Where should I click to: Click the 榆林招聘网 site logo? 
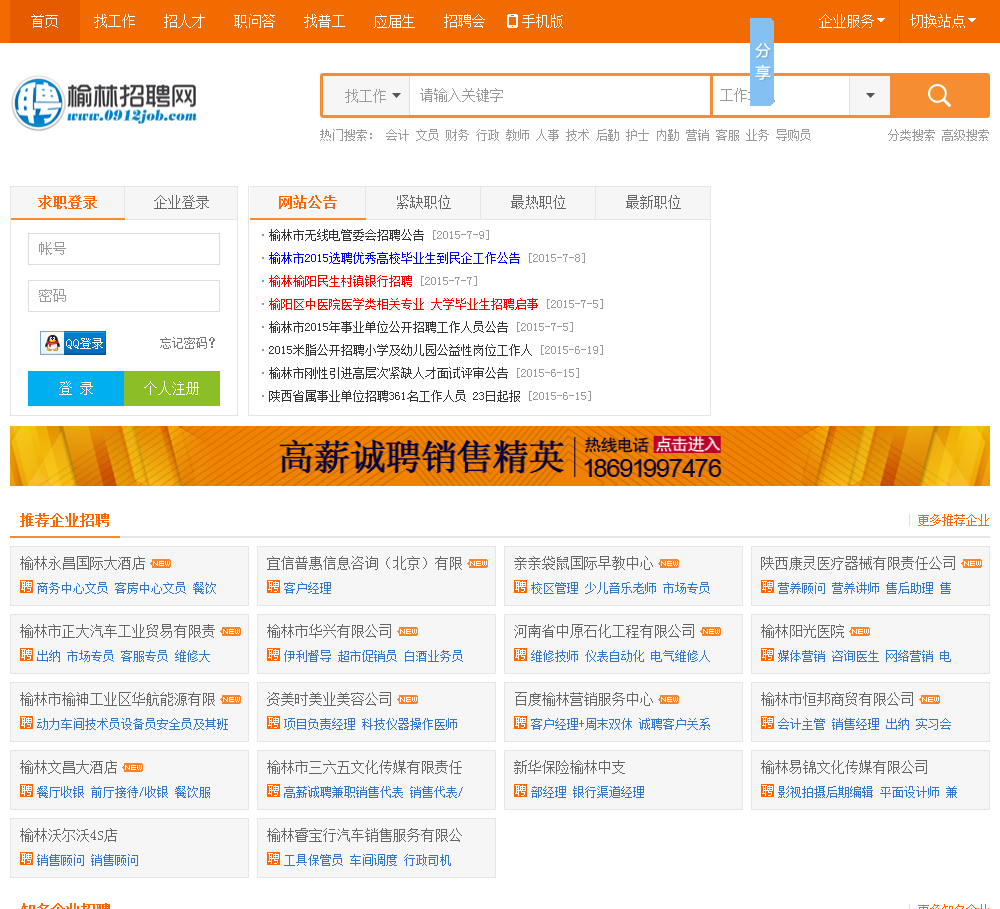104,103
